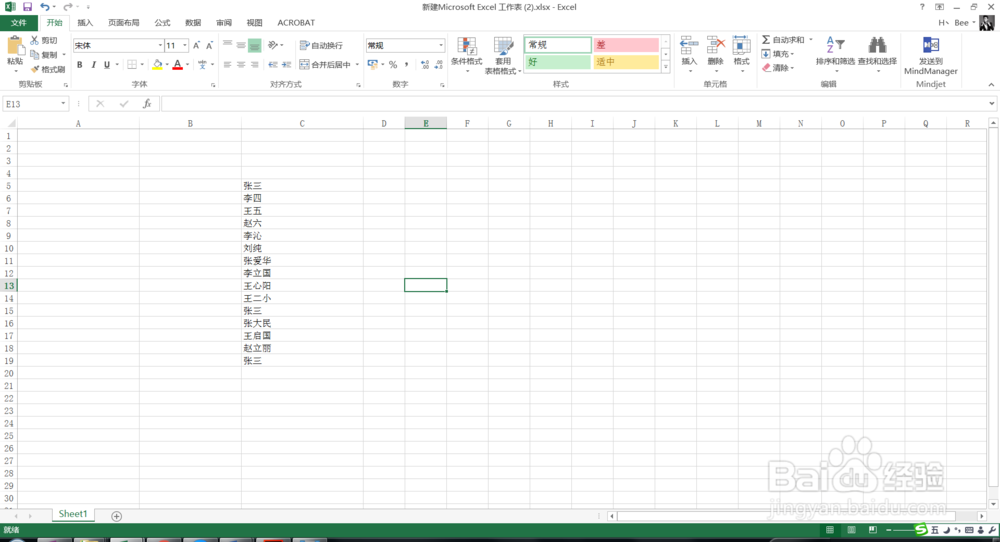The width and height of the screenshot is (1000, 542).
Task: Open font color dropdown arrow
Action: (188, 64)
